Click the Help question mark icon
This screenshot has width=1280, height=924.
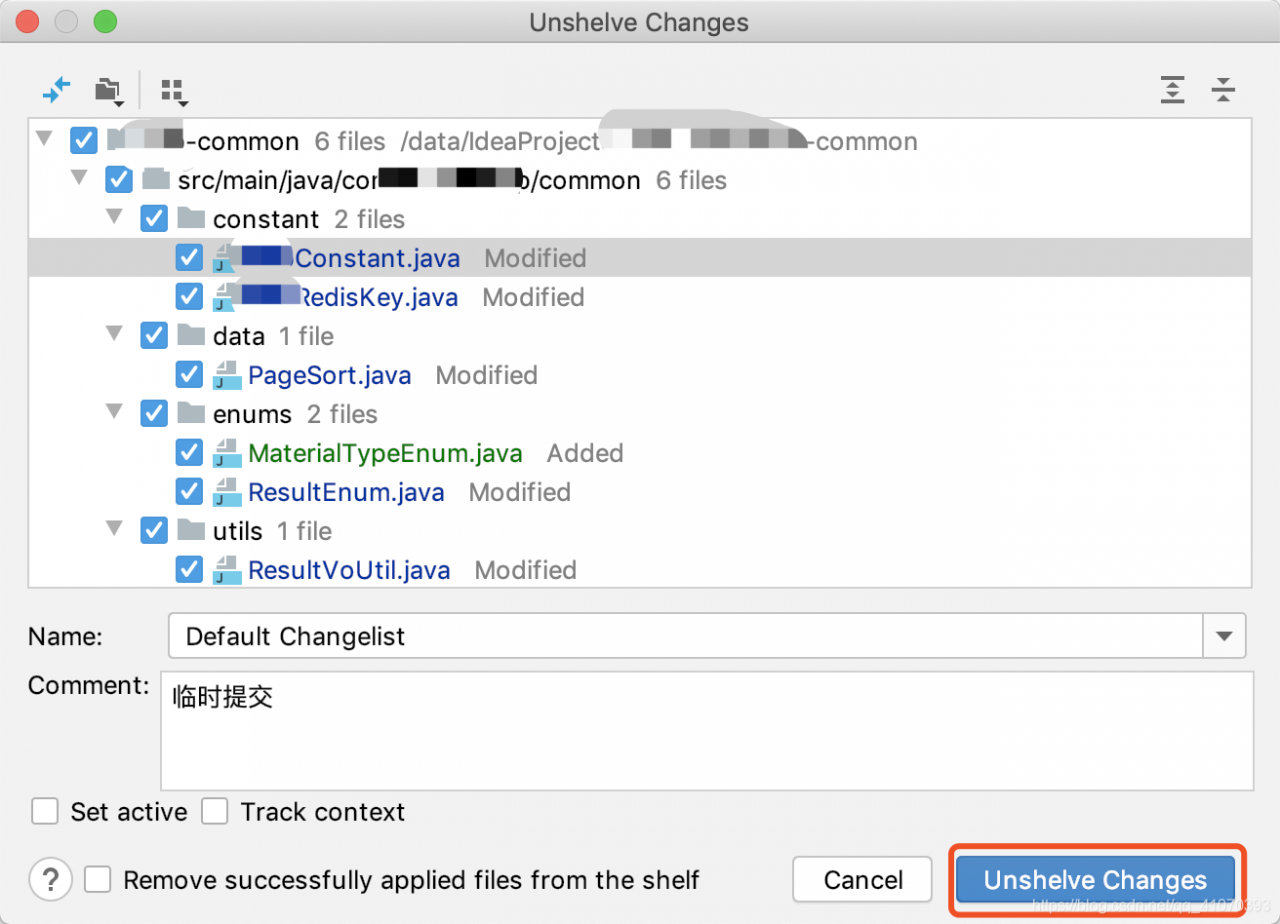50,880
